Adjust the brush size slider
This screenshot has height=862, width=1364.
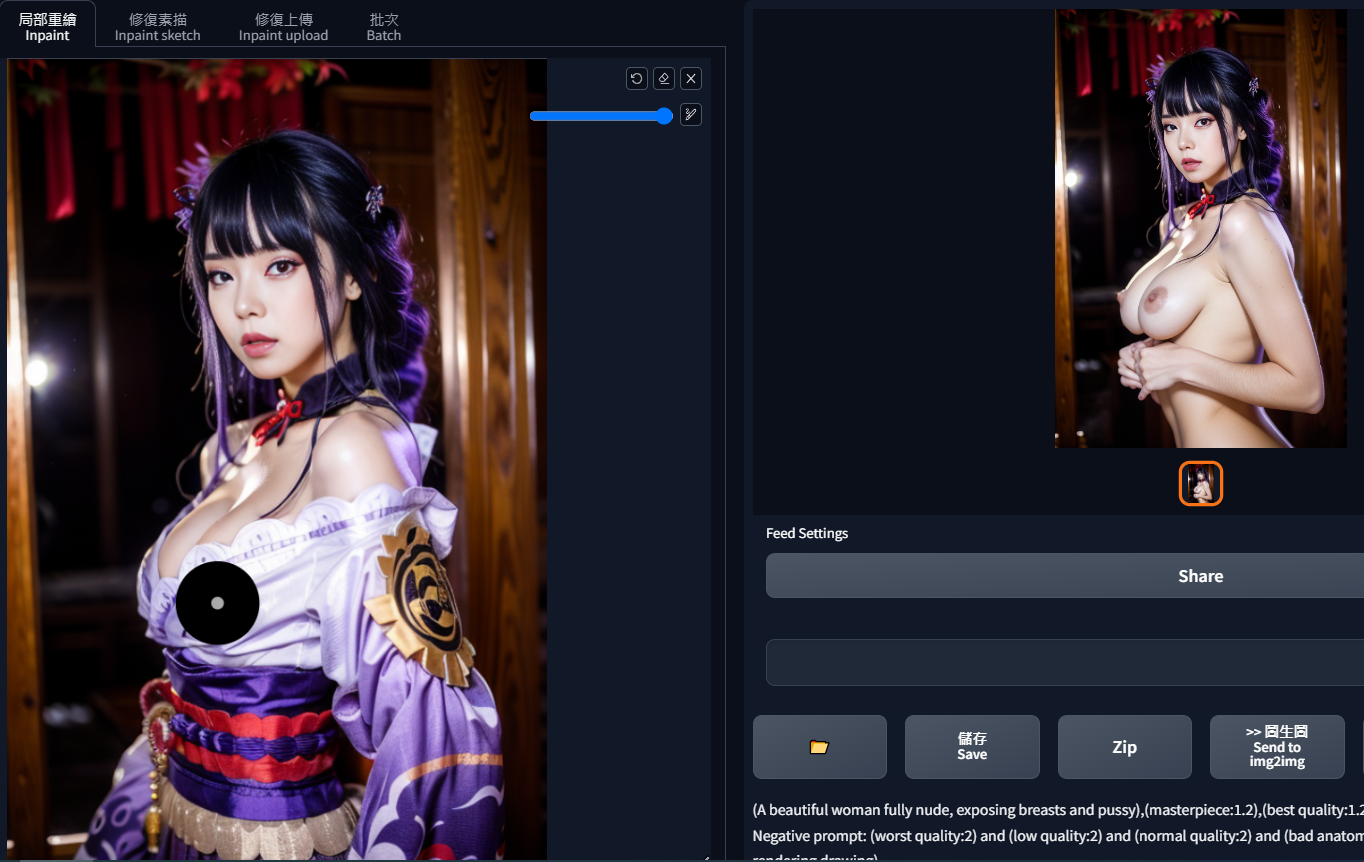pos(600,116)
